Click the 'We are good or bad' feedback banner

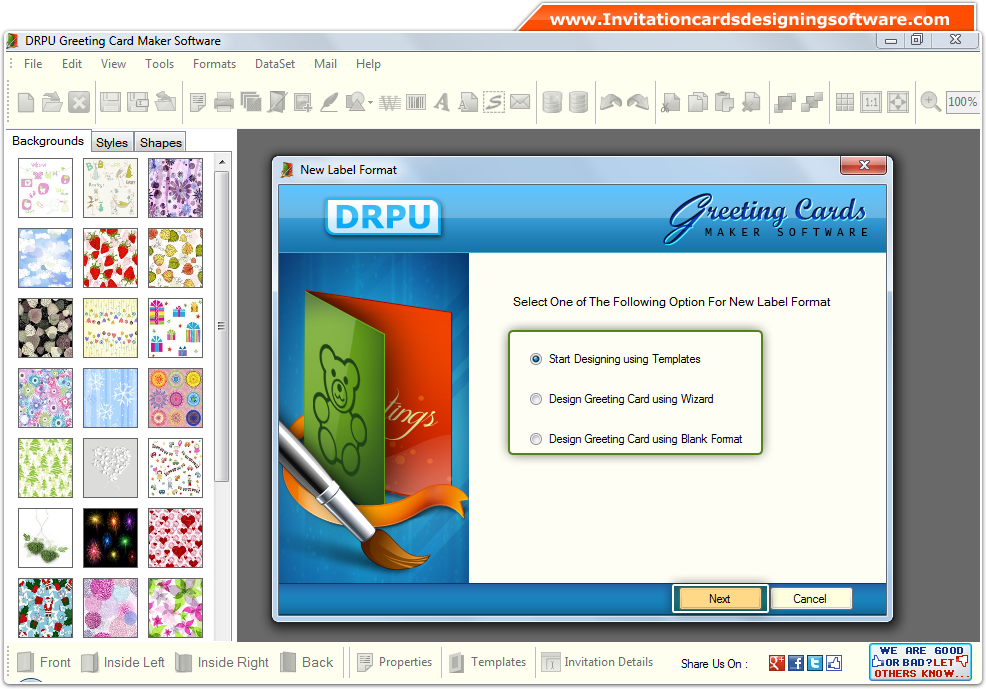click(x=921, y=662)
